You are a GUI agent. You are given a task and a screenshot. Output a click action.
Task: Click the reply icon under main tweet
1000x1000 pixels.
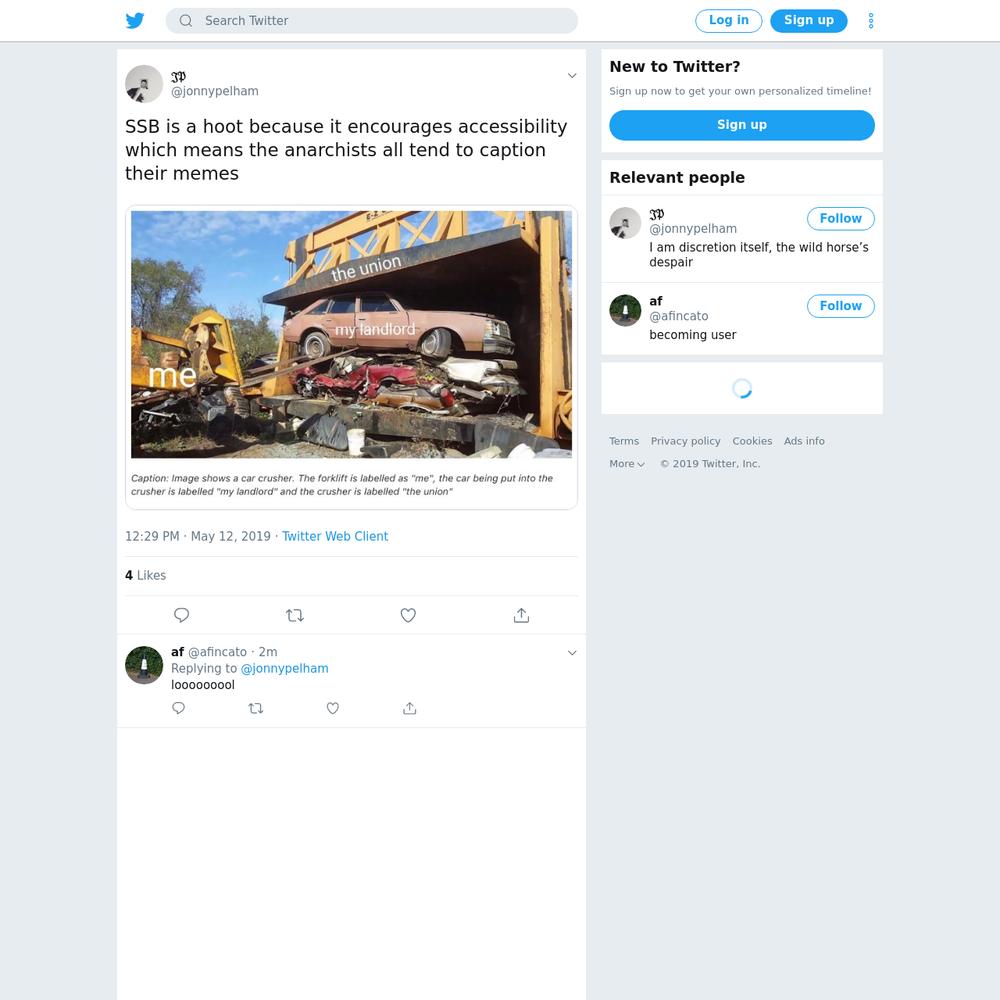[181, 615]
